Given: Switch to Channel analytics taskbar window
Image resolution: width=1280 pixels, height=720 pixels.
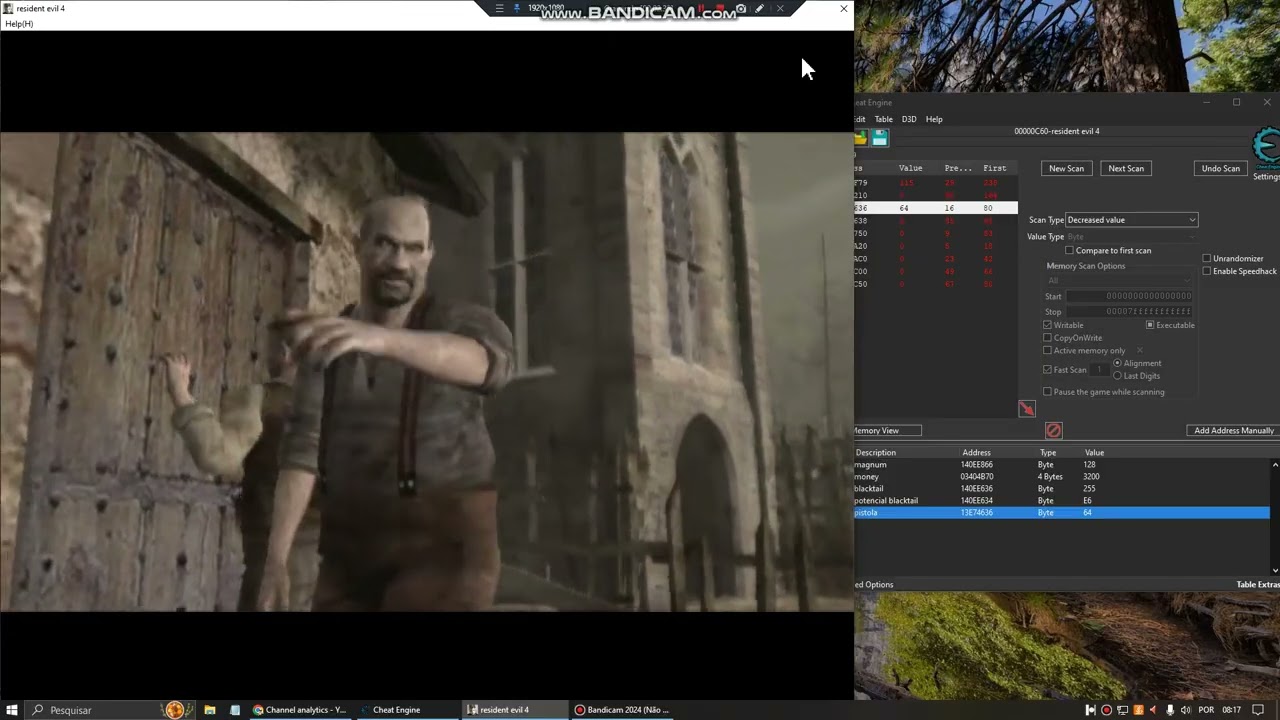Looking at the screenshot, I should tap(299, 710).
